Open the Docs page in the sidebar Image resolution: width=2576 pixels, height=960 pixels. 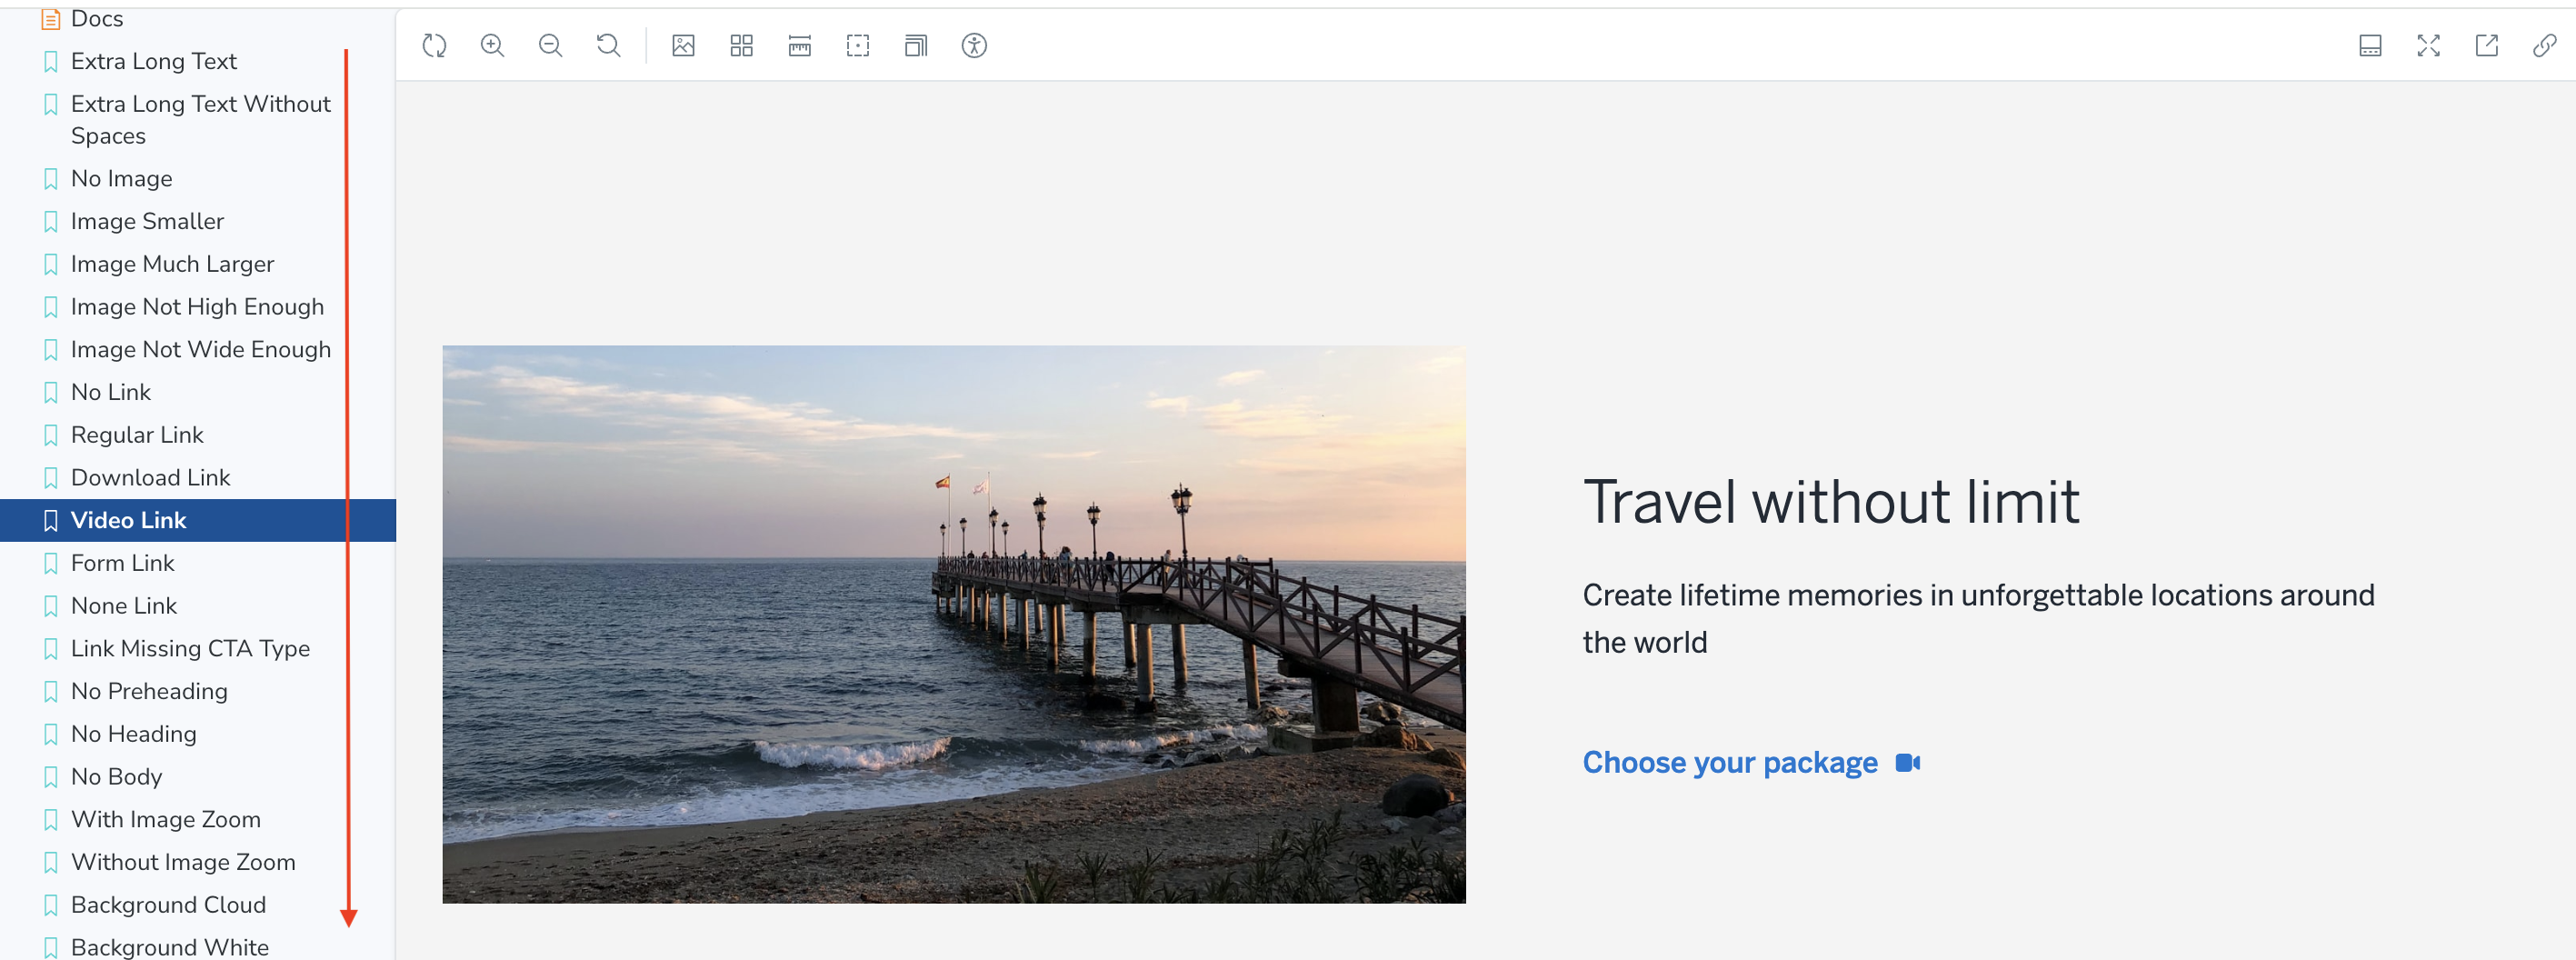96,19
